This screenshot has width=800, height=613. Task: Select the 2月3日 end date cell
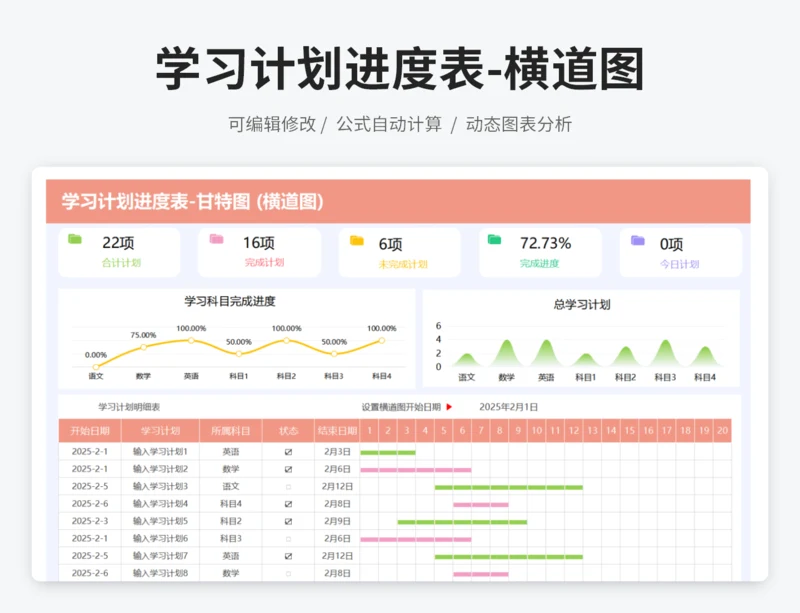point(337,452)
